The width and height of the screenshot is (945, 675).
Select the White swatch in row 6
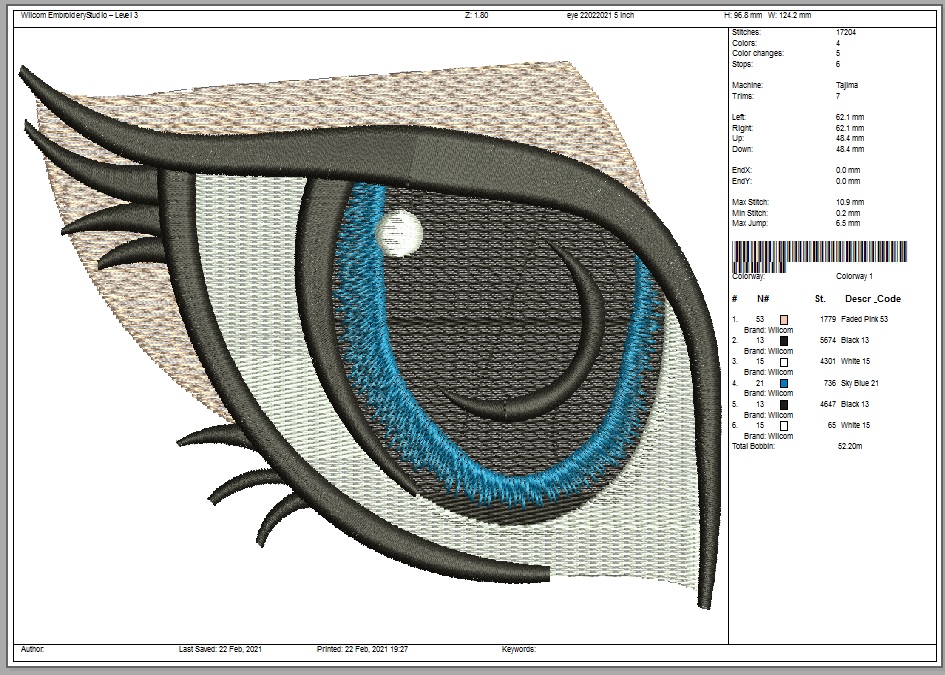(784, 426)
